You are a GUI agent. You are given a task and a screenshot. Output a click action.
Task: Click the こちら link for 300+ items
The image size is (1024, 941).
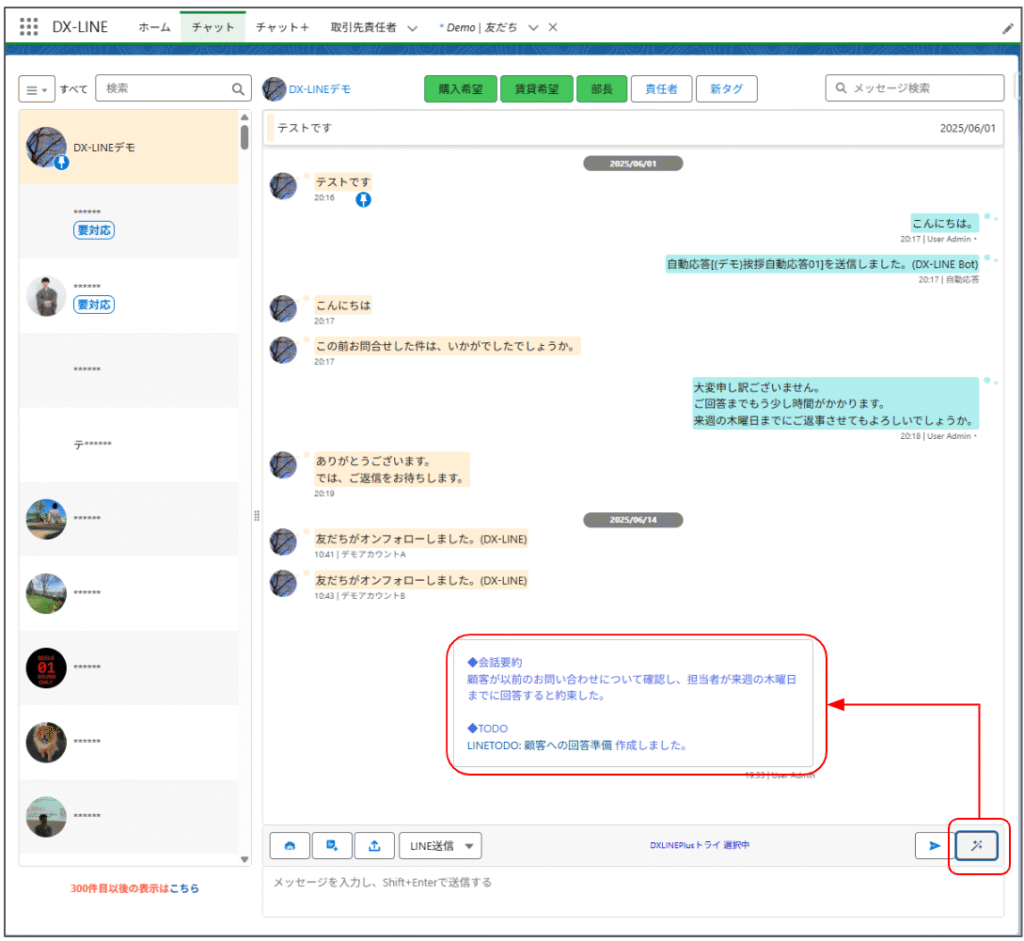(183, 888)
